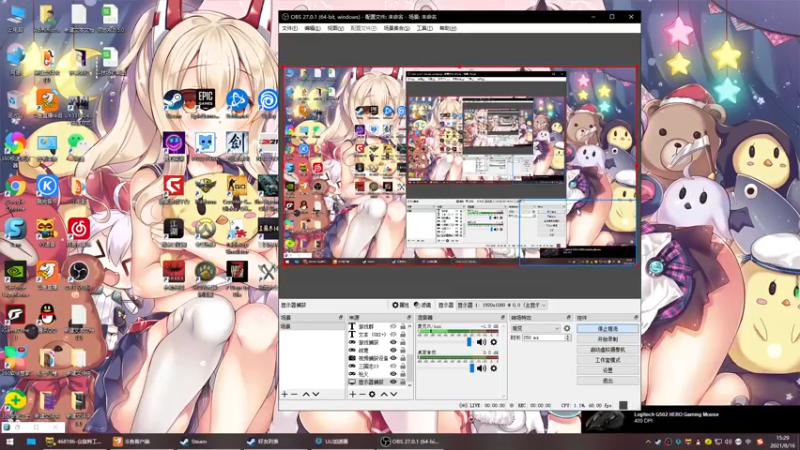The width and height of the screenshot is (800, 450).
Task: Mute the Mic/Aux speaker icon
Action: tap(481, 342)
